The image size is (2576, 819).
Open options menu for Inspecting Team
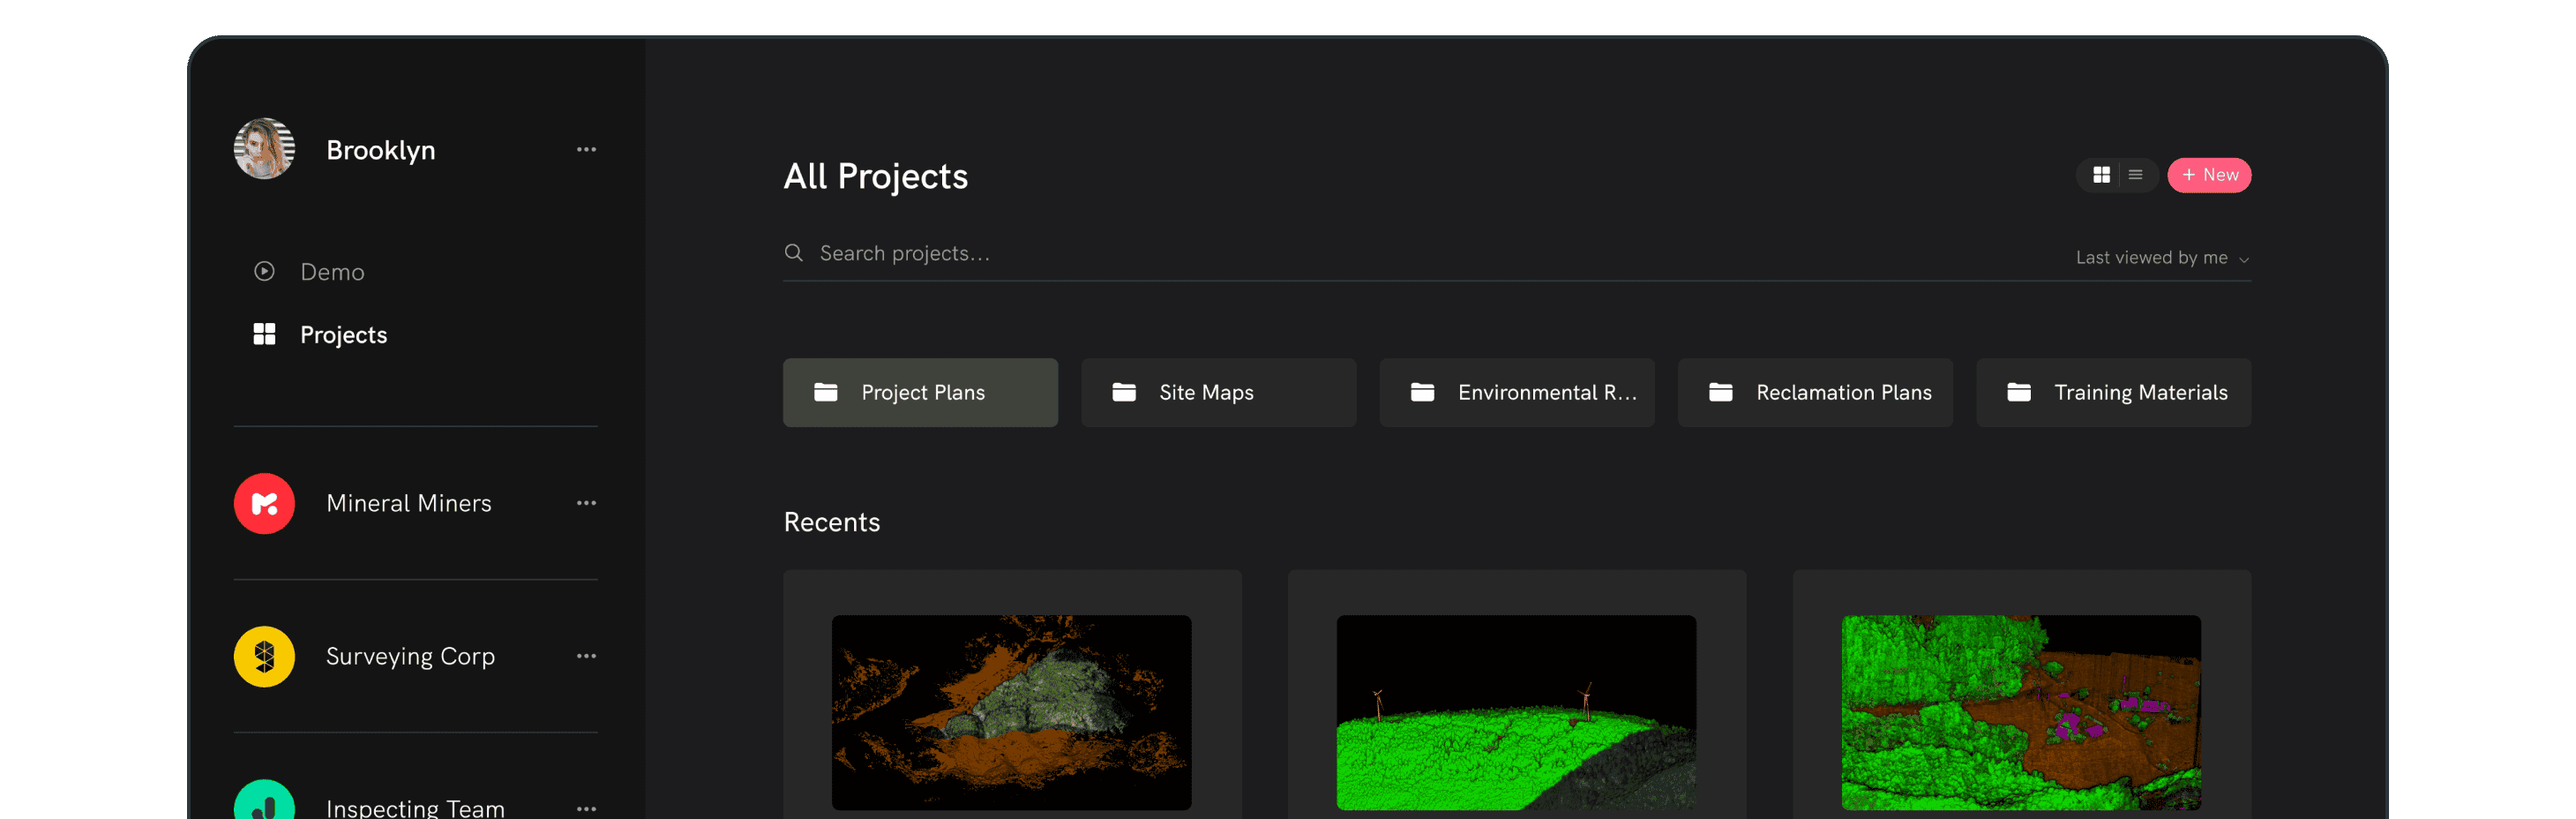pos(586,808)
